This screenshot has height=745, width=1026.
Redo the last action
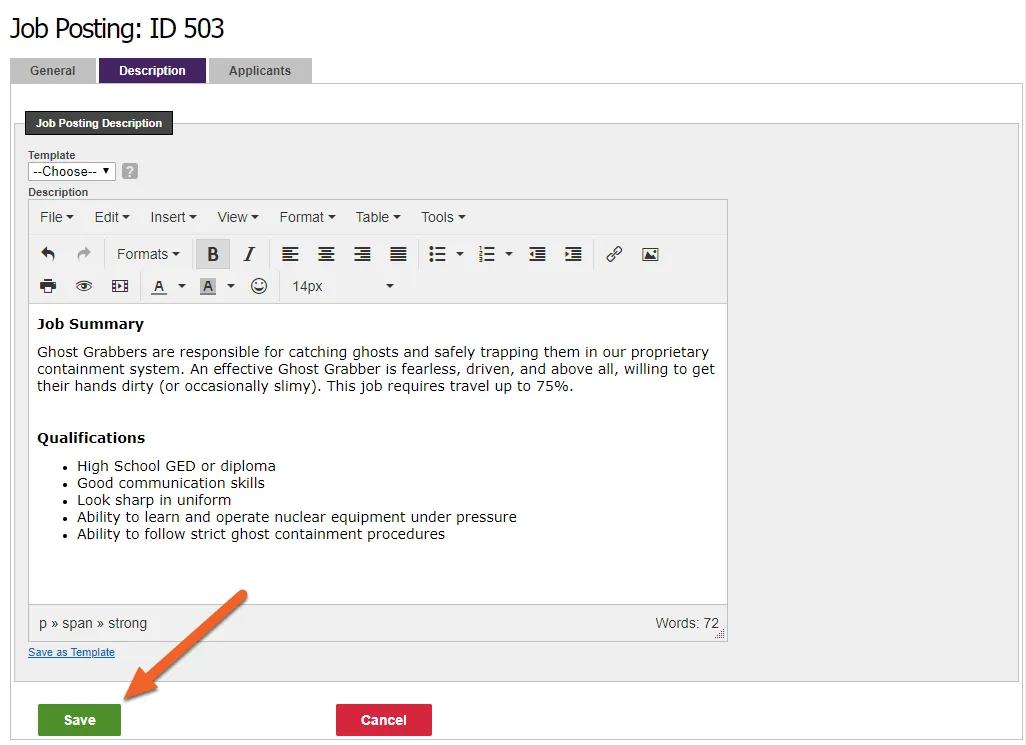click(x=84, y=254)
